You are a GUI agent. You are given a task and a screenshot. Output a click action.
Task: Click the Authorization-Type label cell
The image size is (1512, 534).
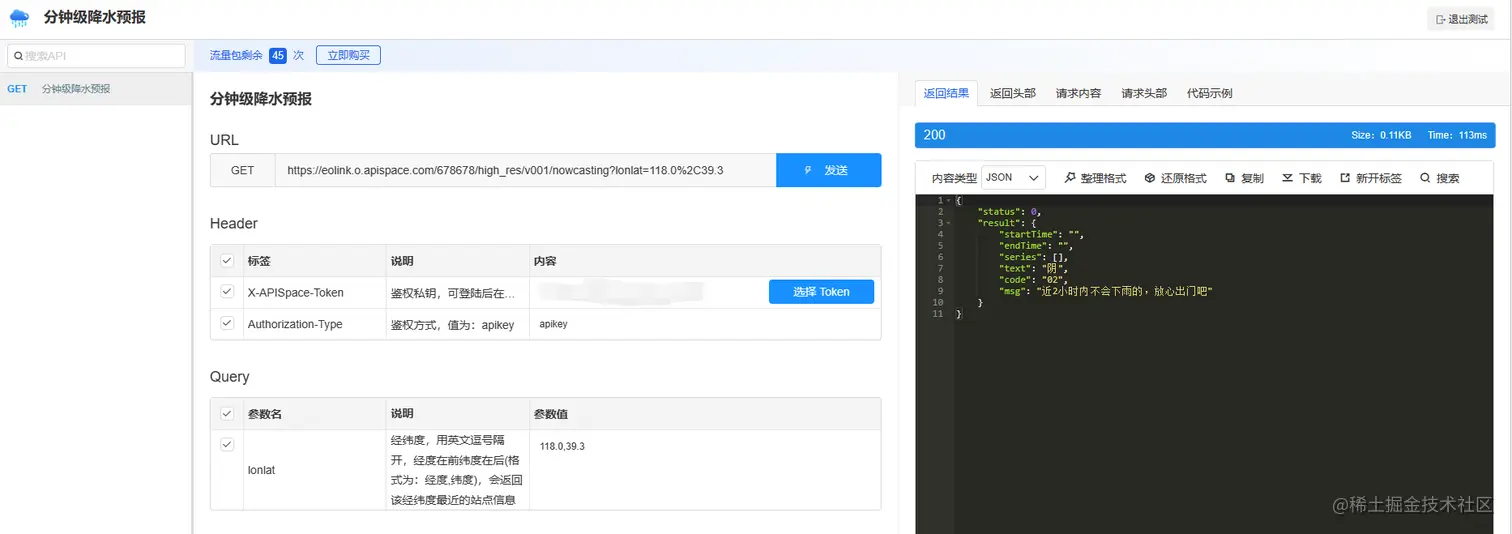(x=295, y=324)
